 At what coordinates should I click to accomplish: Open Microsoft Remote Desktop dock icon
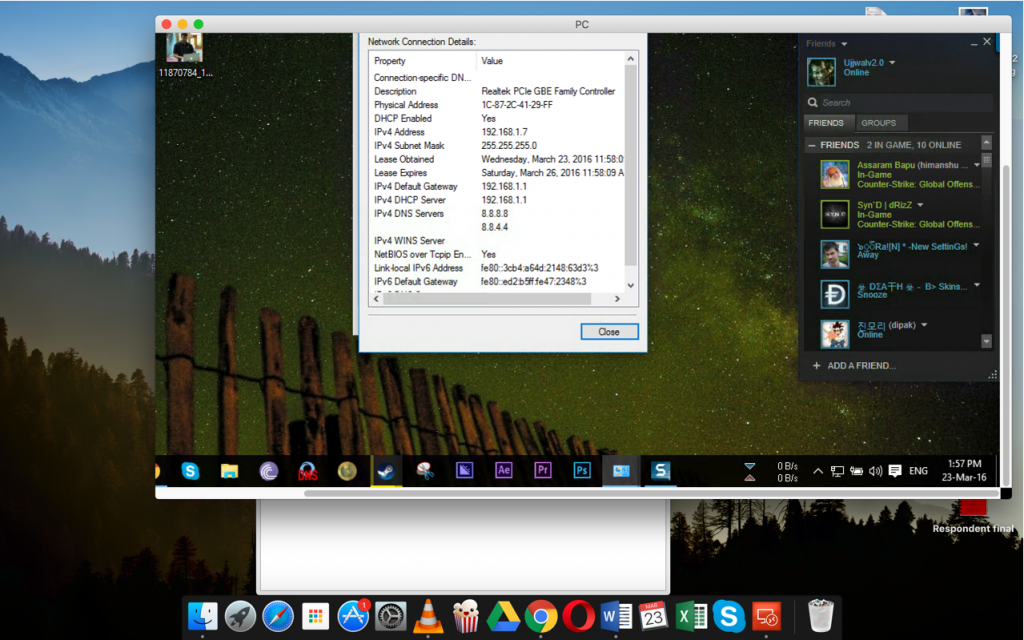(767, 616)
